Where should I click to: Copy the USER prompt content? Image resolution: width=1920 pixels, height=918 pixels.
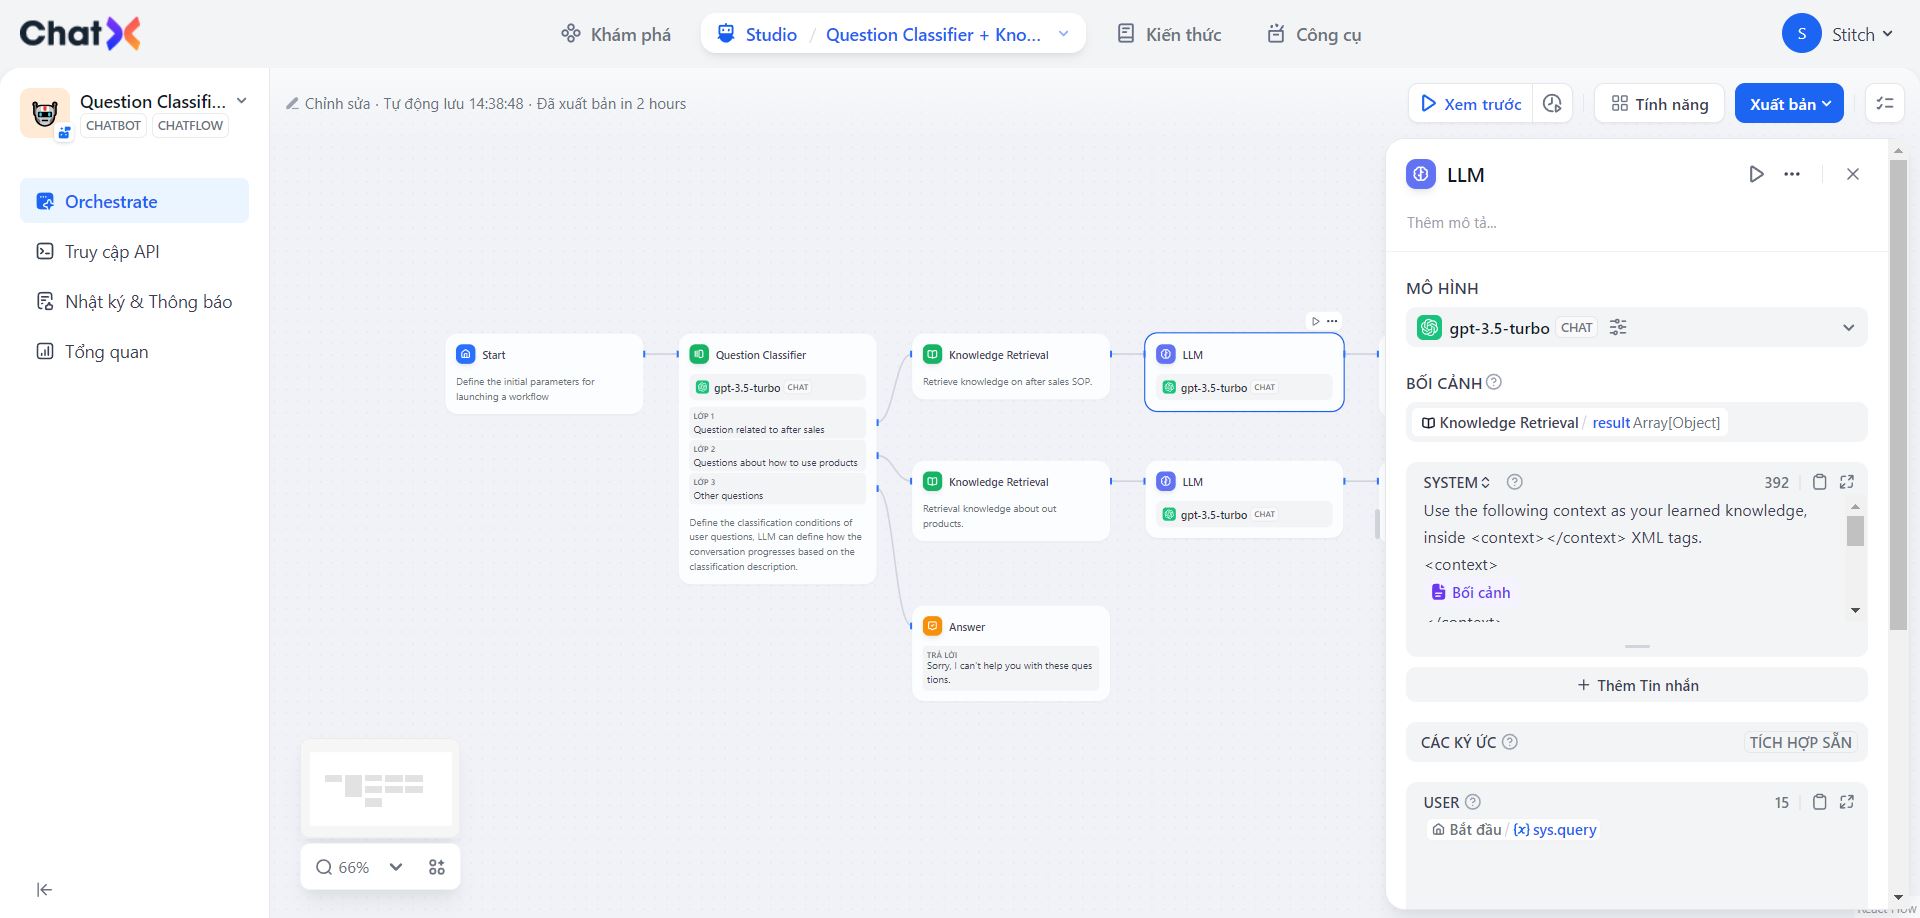[x=1820, y=802]
